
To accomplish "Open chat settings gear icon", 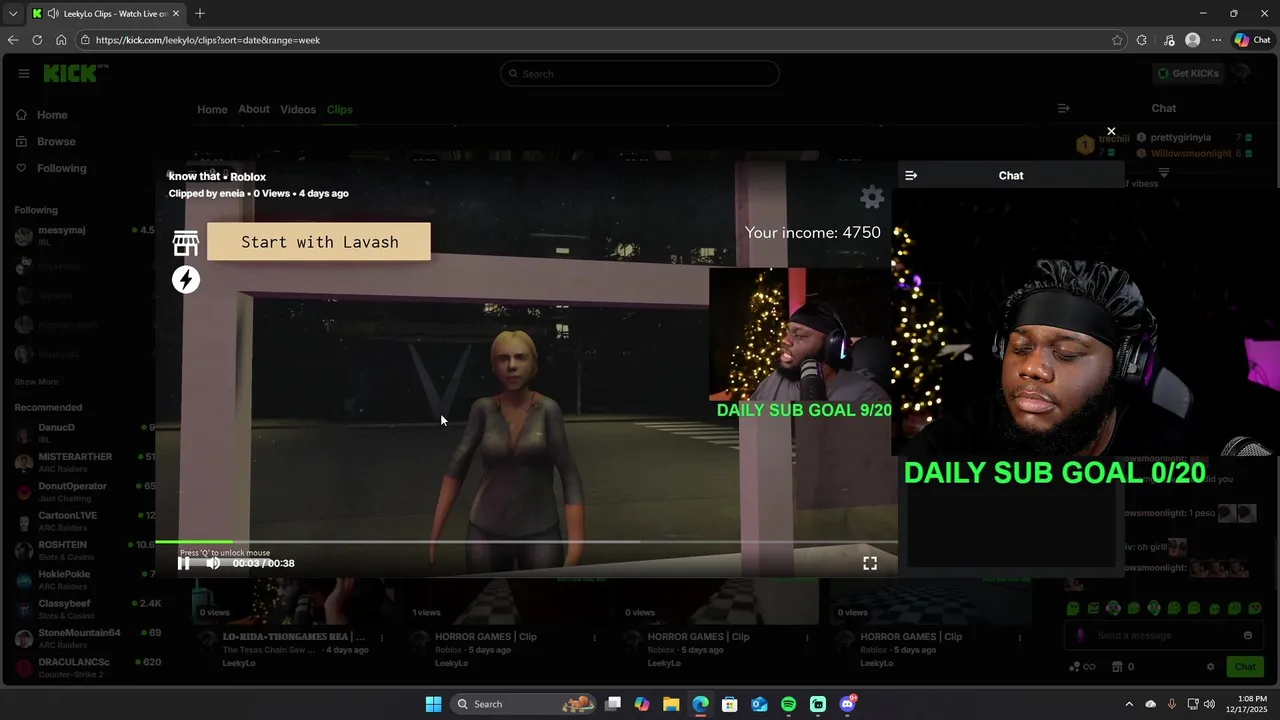I will click(1210, 667).
